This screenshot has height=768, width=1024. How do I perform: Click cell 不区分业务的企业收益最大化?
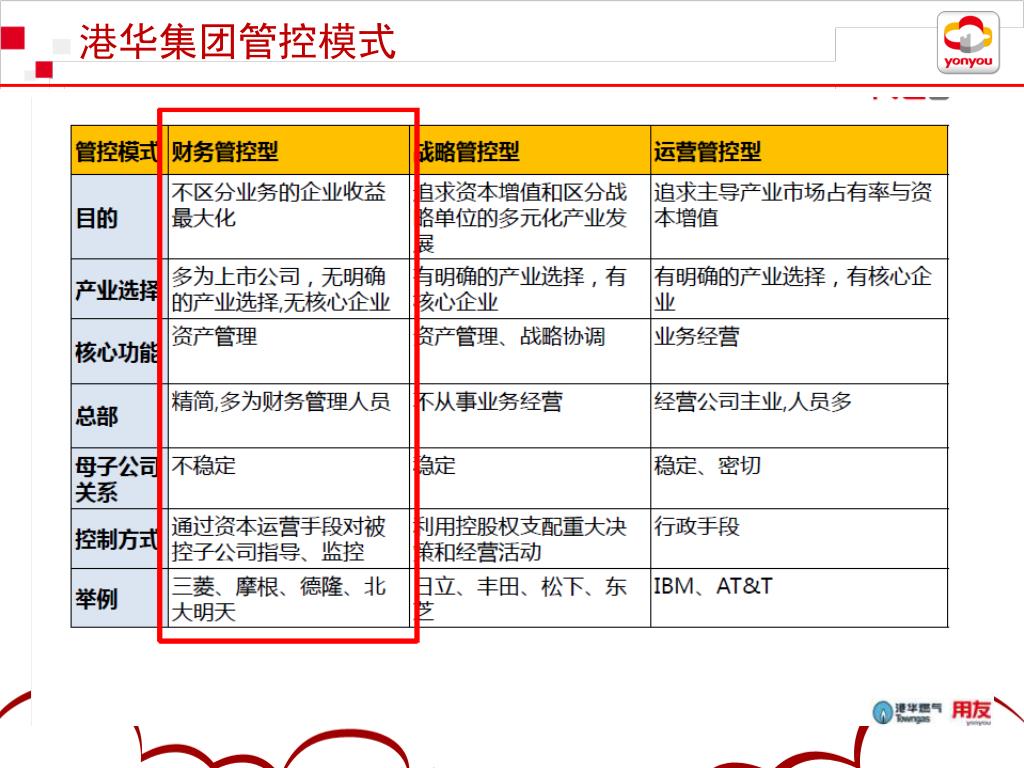tap(289, 217)
